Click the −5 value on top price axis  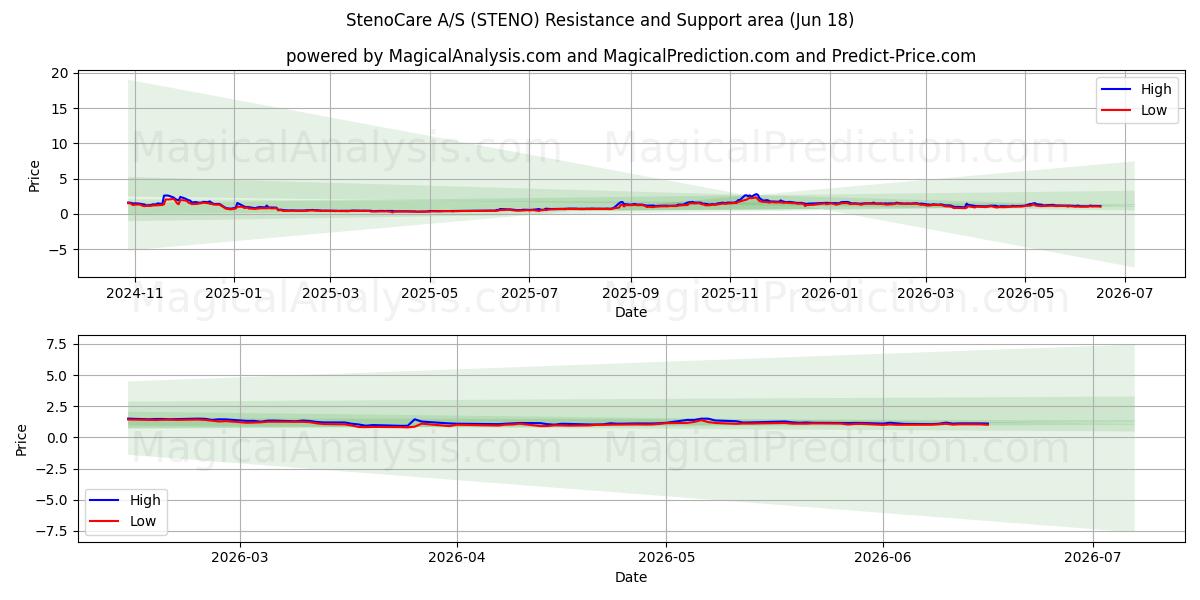pyautogui.click(x=58, y=250)
